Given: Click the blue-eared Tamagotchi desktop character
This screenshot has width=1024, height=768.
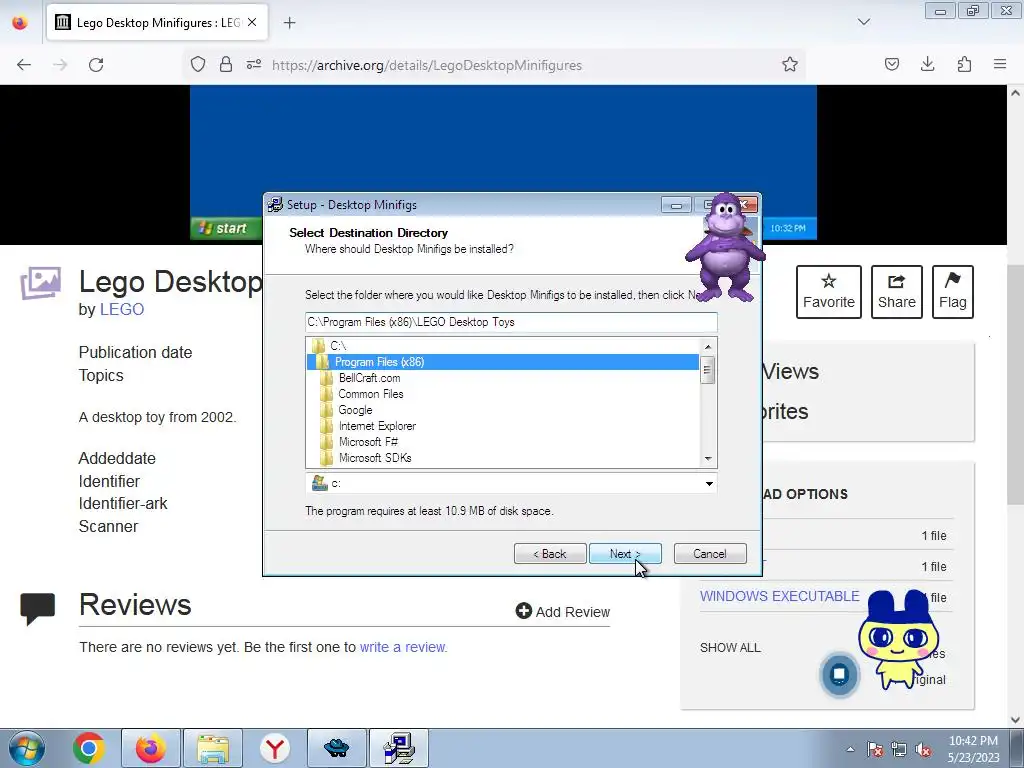Looking at the screenshot, I should click(x=898, y=640).
